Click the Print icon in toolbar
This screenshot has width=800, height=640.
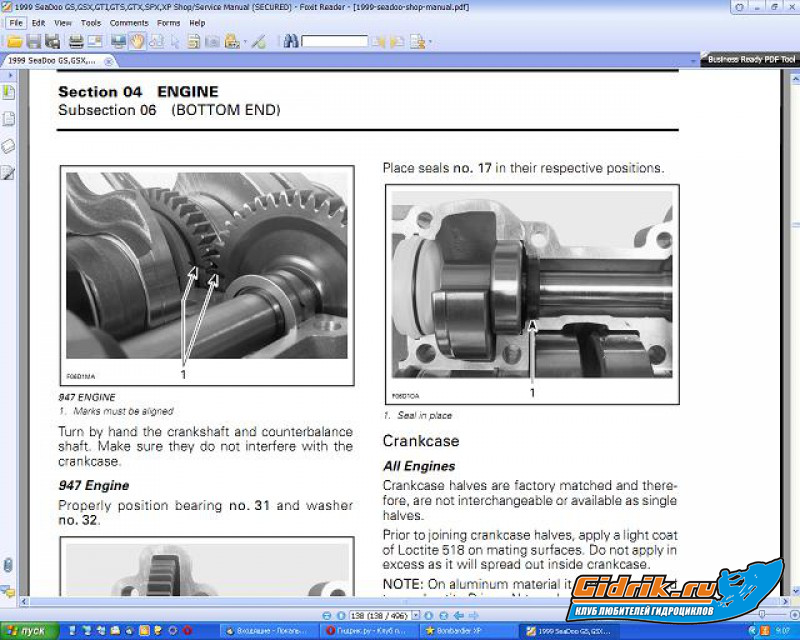click(x=76, y=41)
